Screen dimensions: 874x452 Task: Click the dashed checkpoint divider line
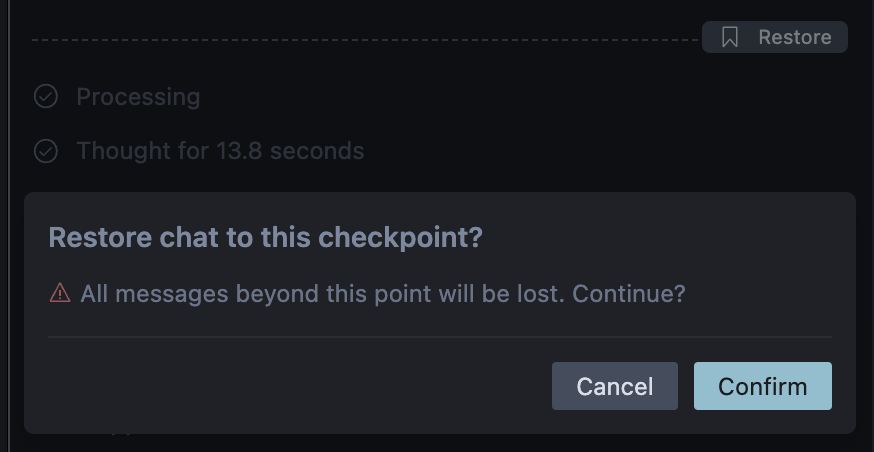(x=360, y=40)
